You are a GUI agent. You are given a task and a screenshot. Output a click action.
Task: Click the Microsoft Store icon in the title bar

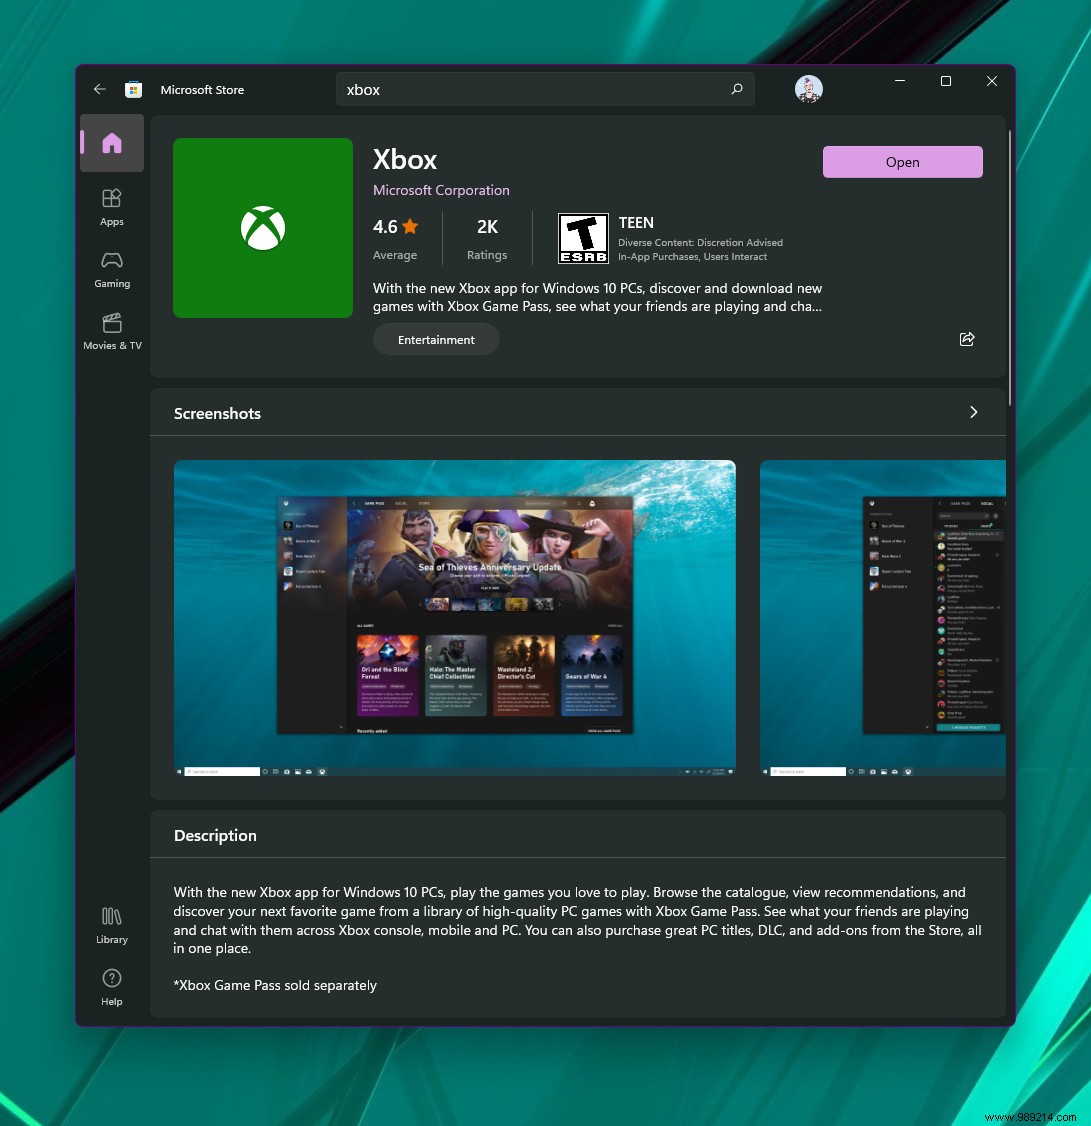[133, 89]
